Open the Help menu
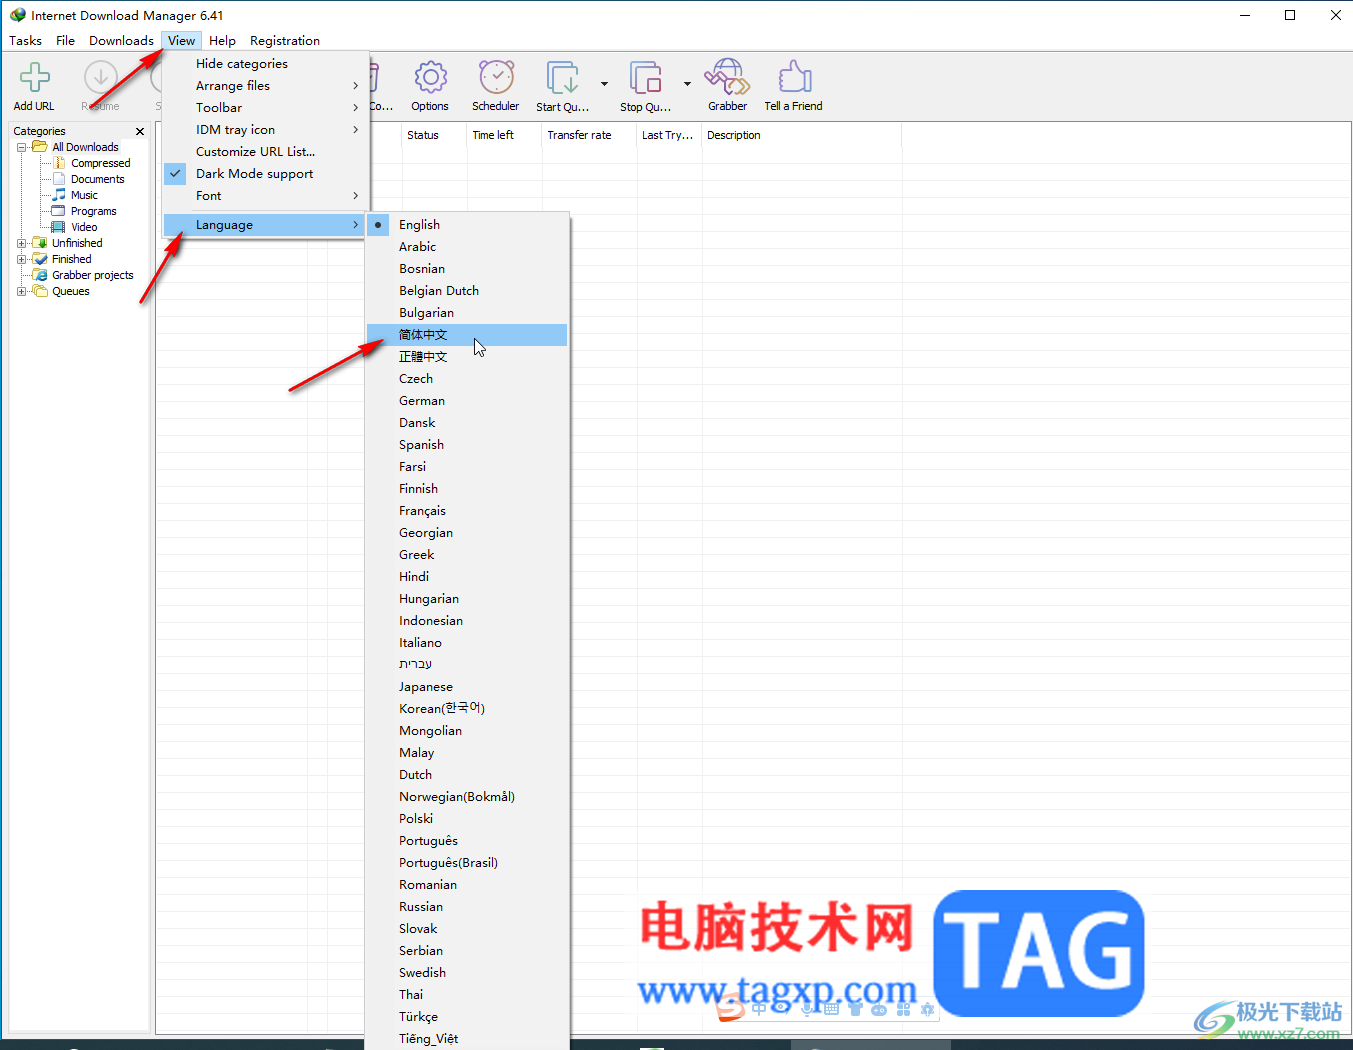 click(222, 41)
